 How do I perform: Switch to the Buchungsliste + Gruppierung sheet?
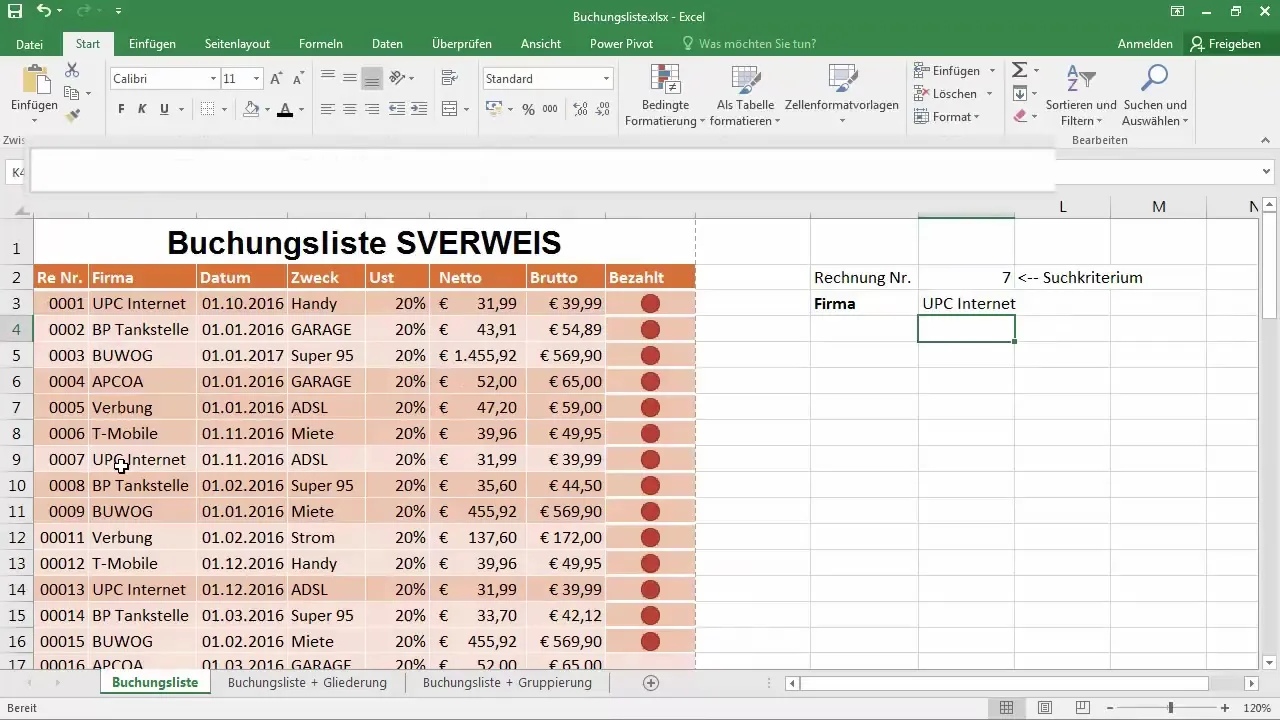pyautogui.click(x=507, y=683)
